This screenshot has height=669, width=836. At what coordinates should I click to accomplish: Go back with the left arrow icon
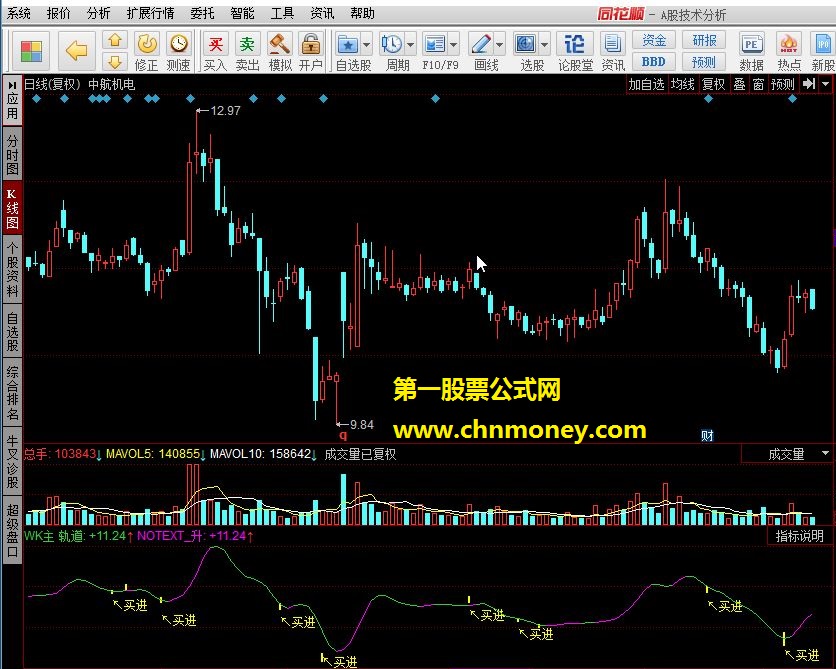coord(77,51)
